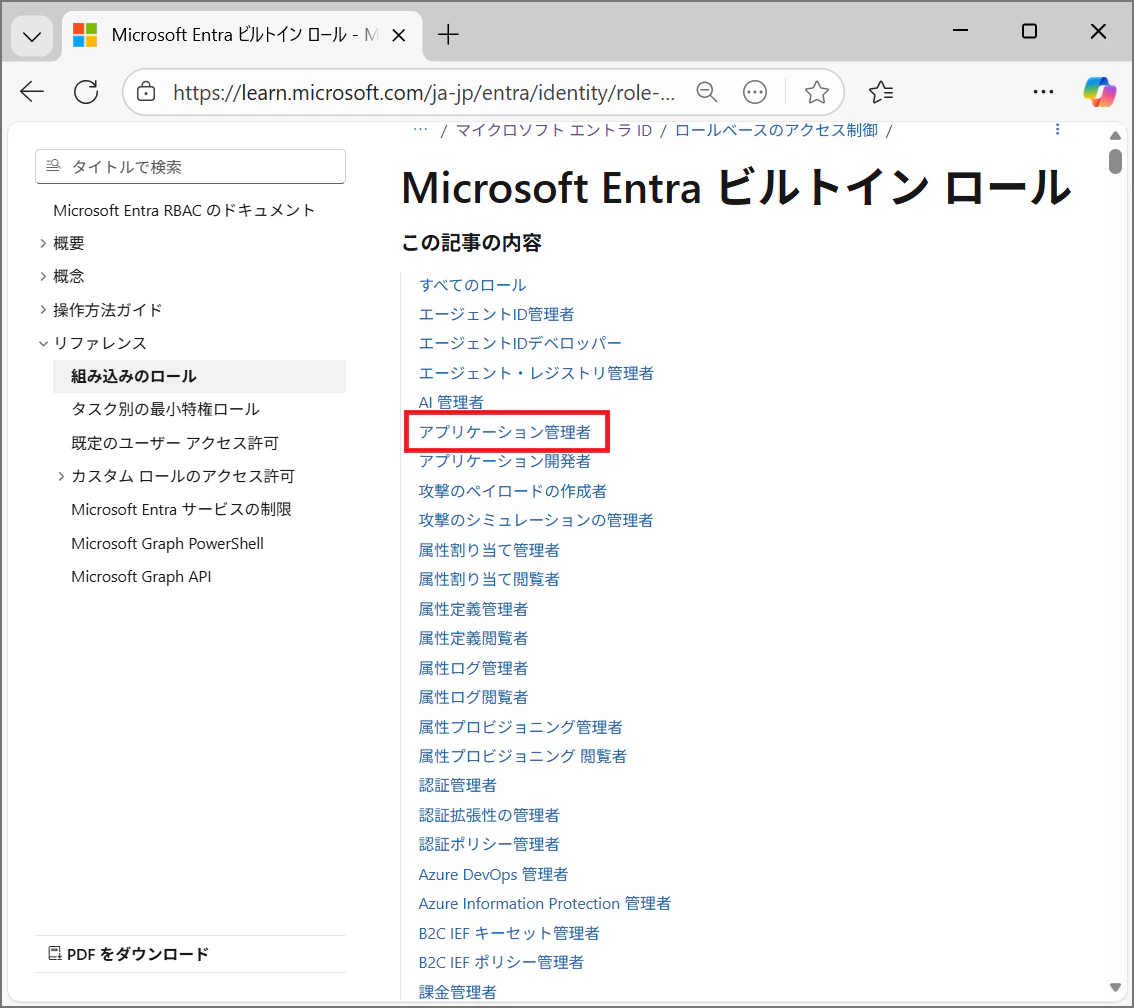Expand カスタム ロールのアクセス許可
Viewport: 1134px width, 1008px height.
tap(61, 476)
